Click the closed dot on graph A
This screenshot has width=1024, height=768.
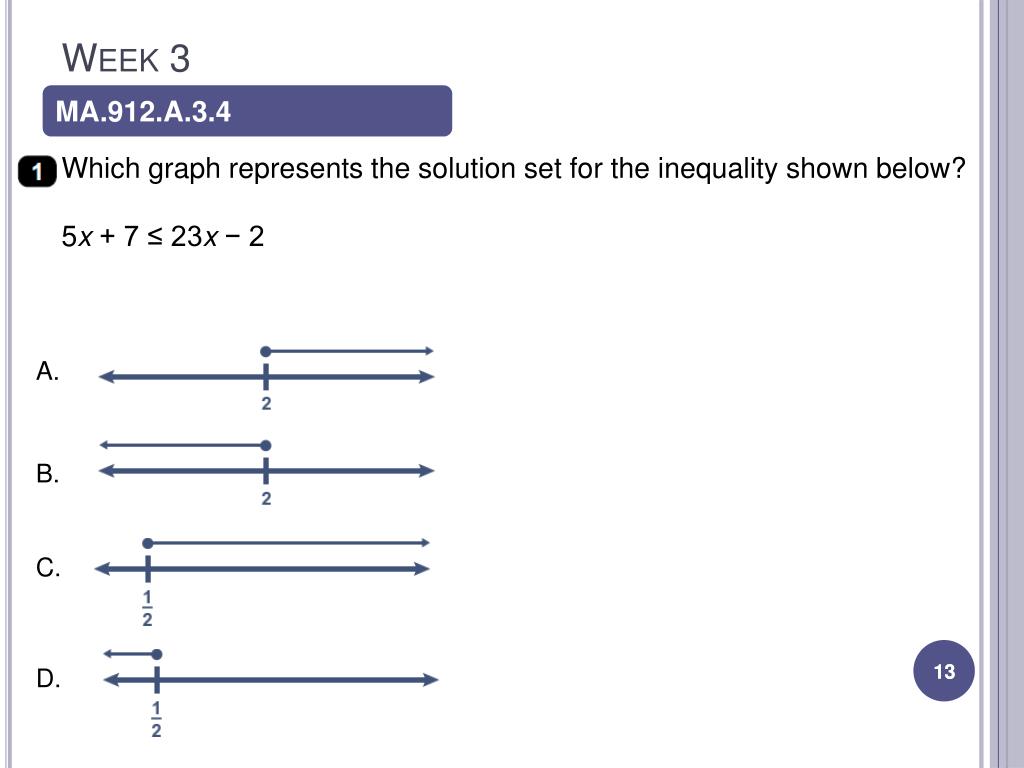(265, 352)
